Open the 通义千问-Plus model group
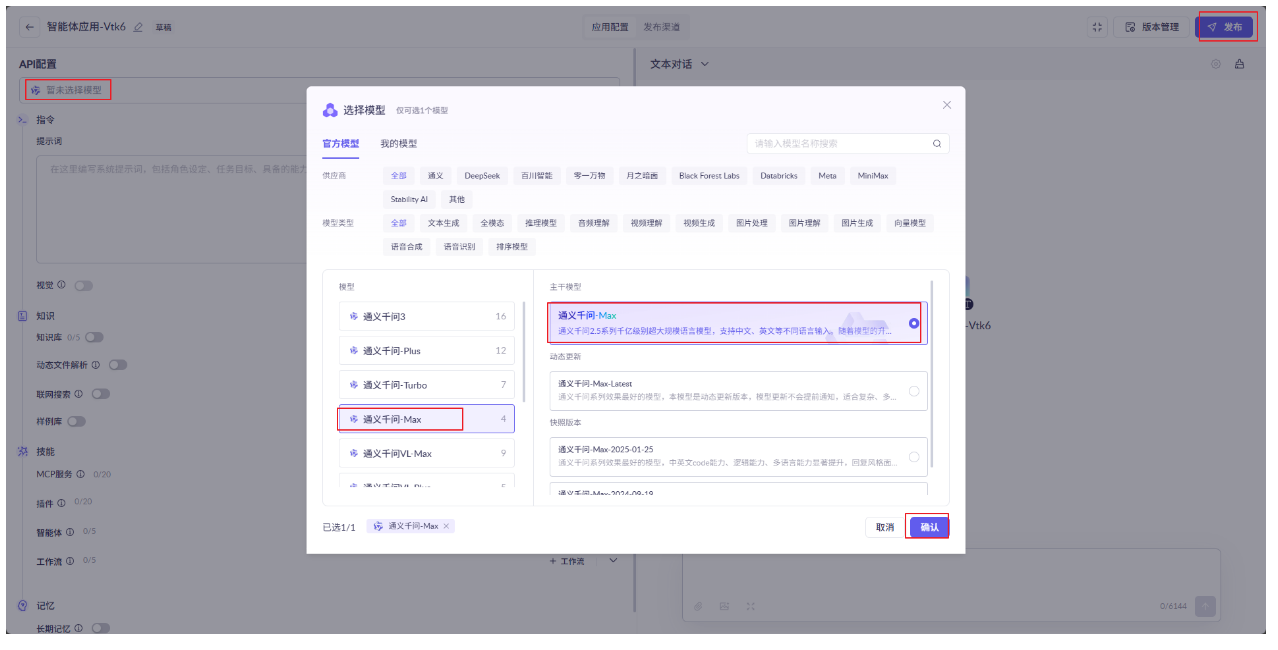Image resolution: width=1278 pixels, height=650 pixels. [x=427, y=351]
